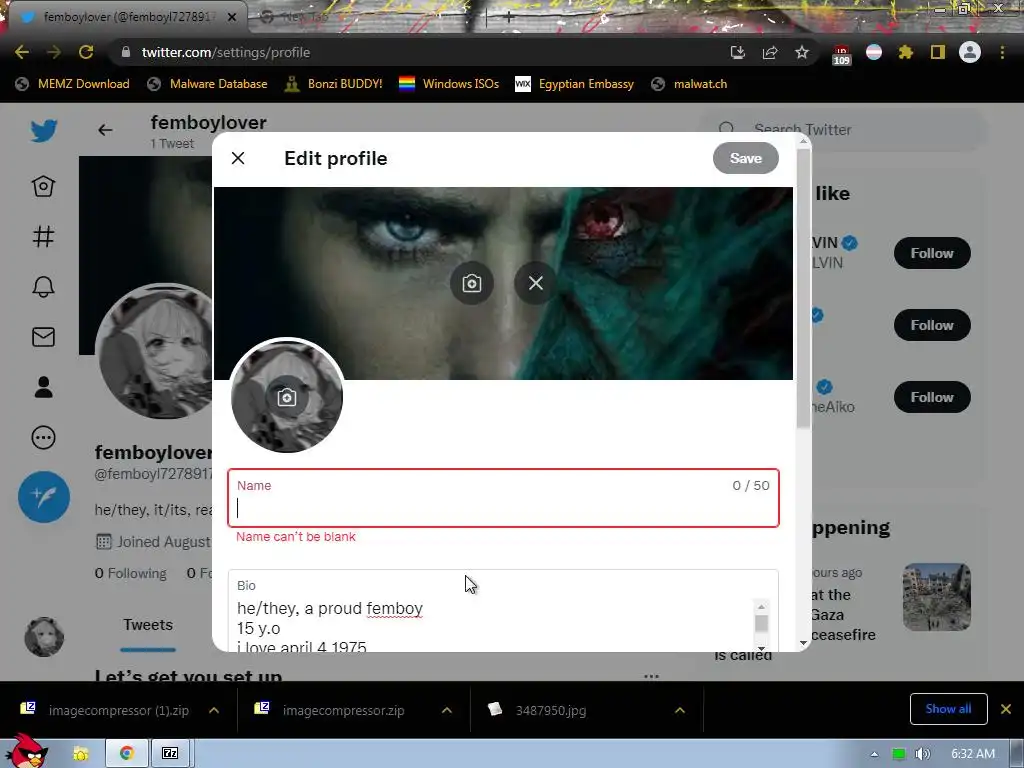This screenshot has width=1024, height=768.
Task: Close the femboylover browser tab
Action: [232, 17]
